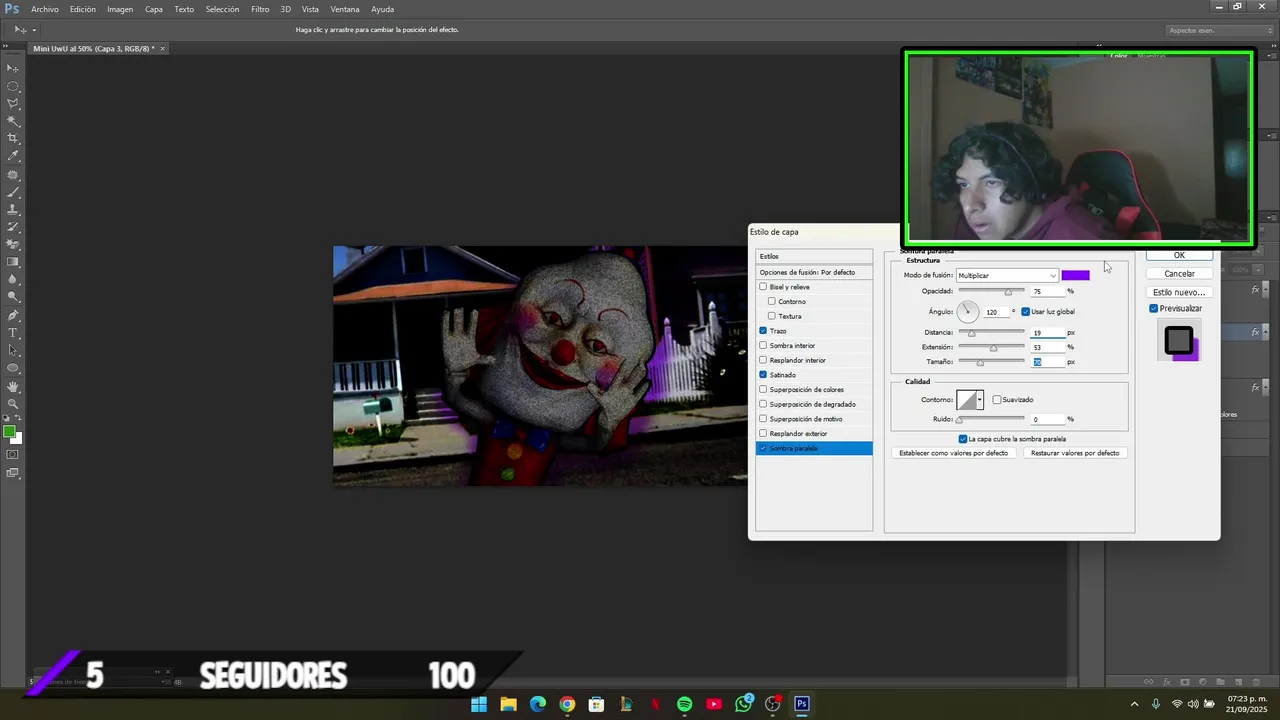This screenshot has height=720, width=1280.
Task: Click the Estilo nuevo button
Action: pos(1179,292)
